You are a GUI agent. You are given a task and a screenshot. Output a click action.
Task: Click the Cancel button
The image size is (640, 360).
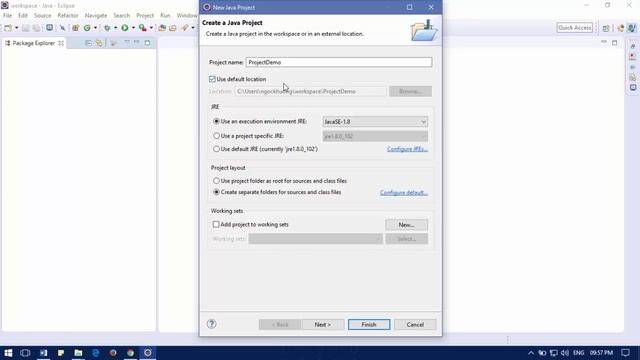click(415, 324)
